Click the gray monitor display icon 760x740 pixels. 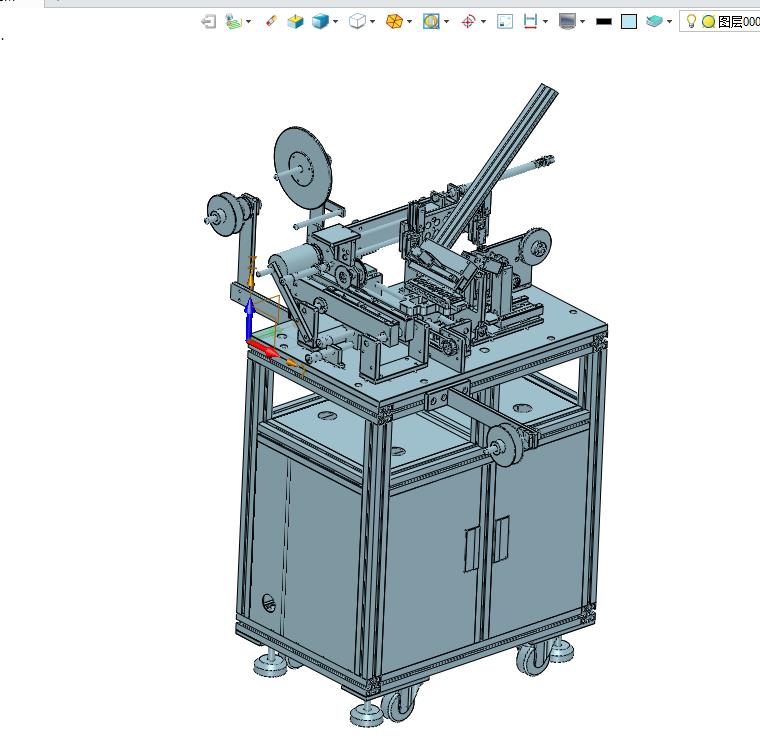[x=567, y=21]
